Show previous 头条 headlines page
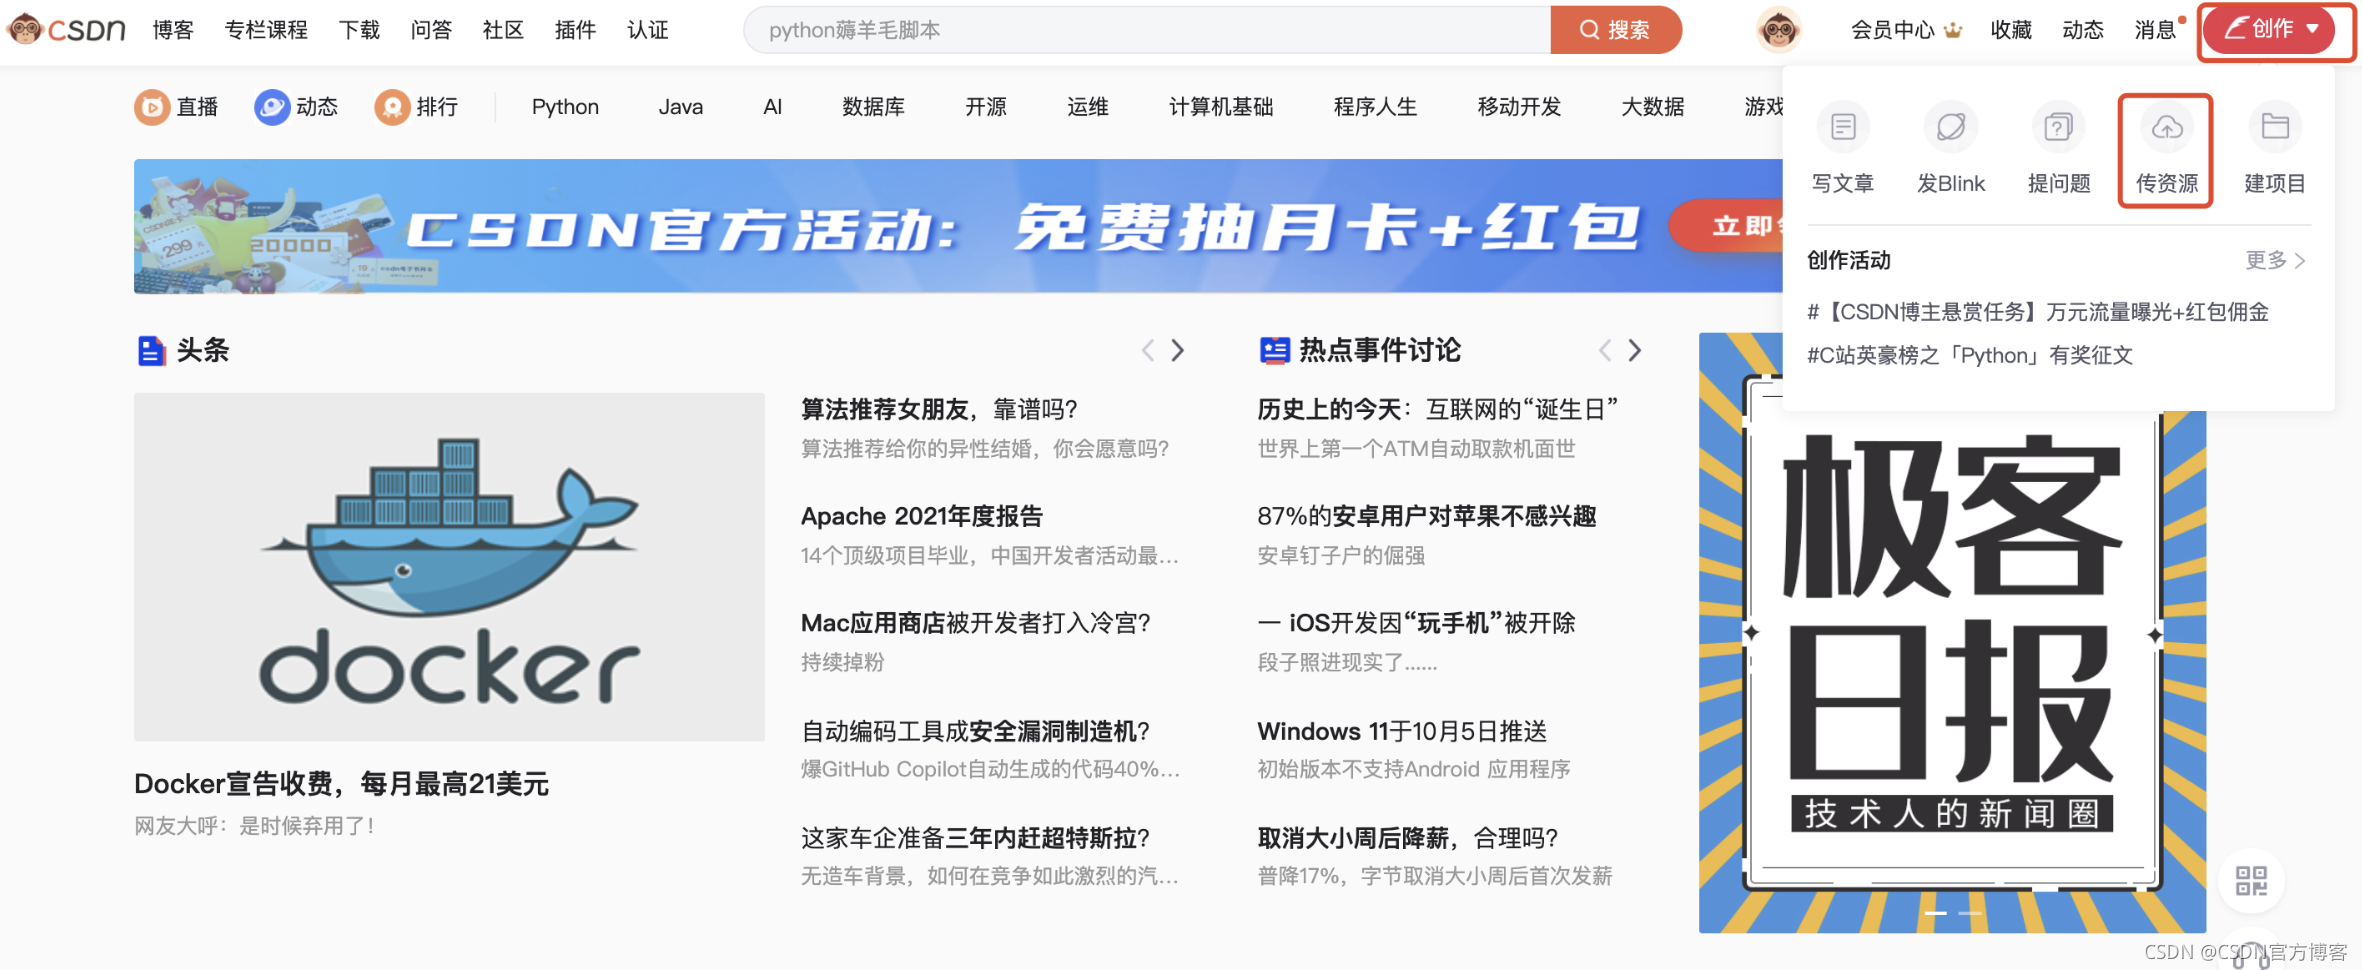Screen dimensions: 2362x970 1148,350
